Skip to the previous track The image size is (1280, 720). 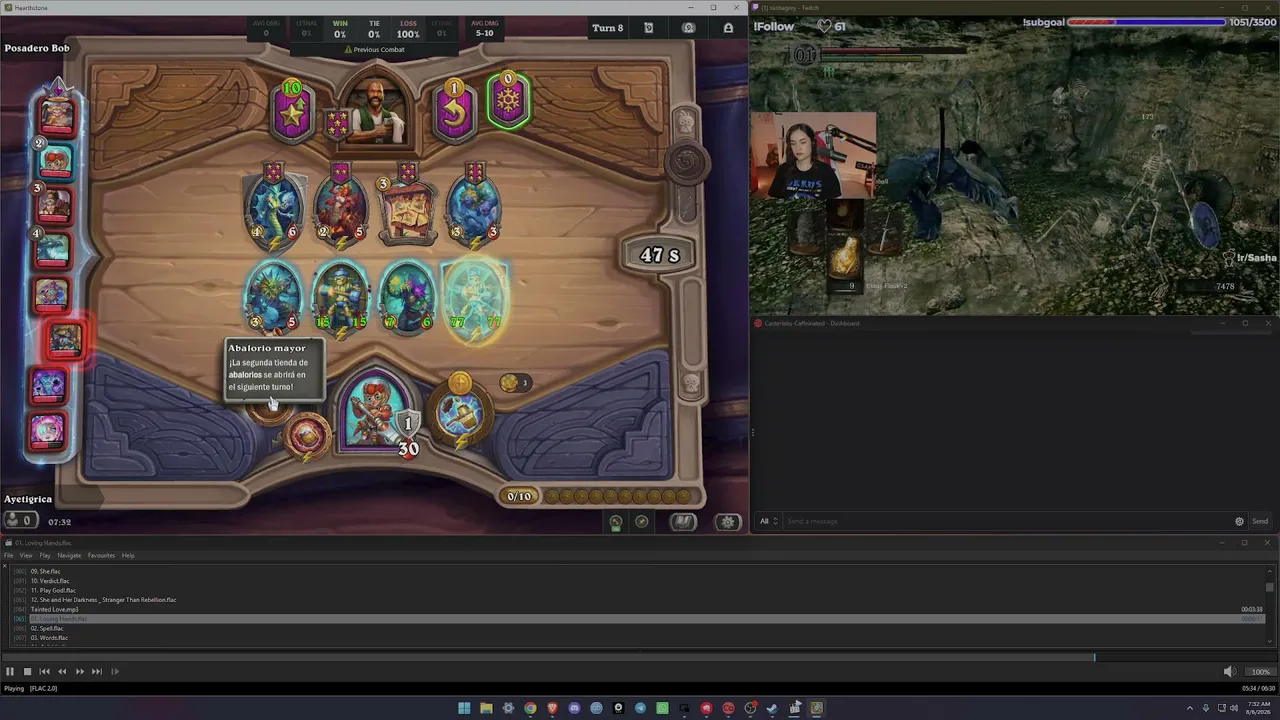point(44,672)
